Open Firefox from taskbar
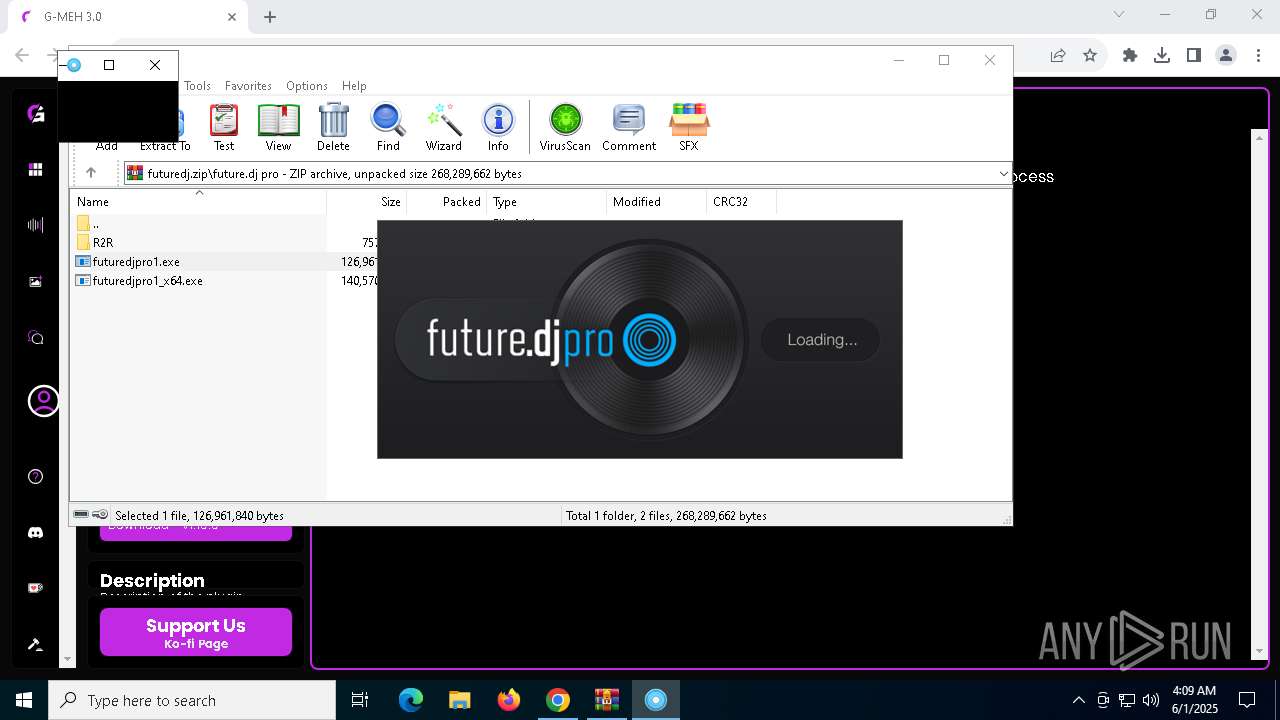 [509, 700]
